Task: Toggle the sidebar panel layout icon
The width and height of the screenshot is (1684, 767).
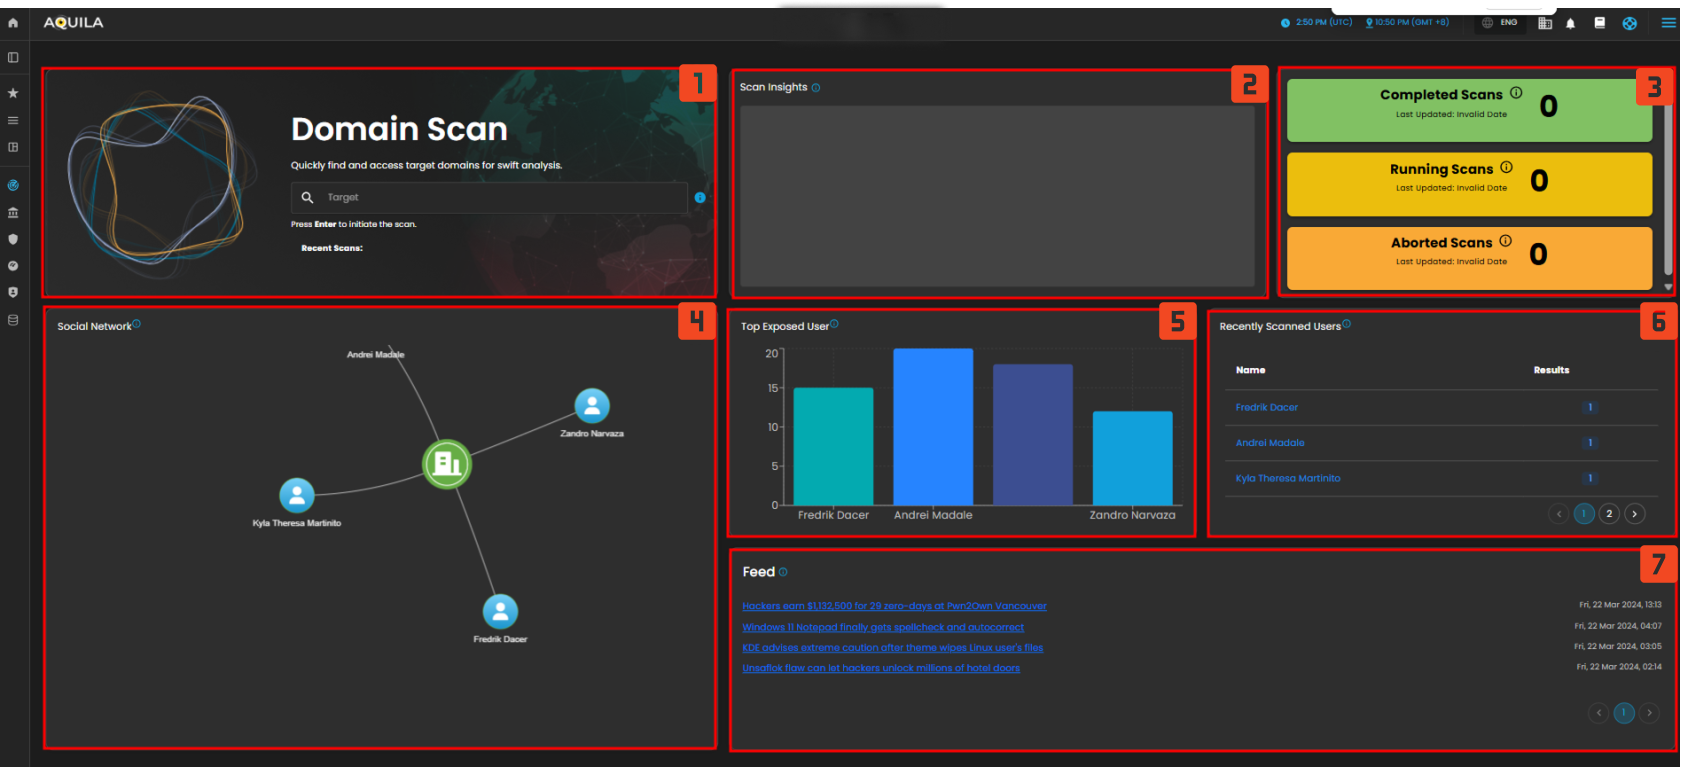Action: pos(13,58)
